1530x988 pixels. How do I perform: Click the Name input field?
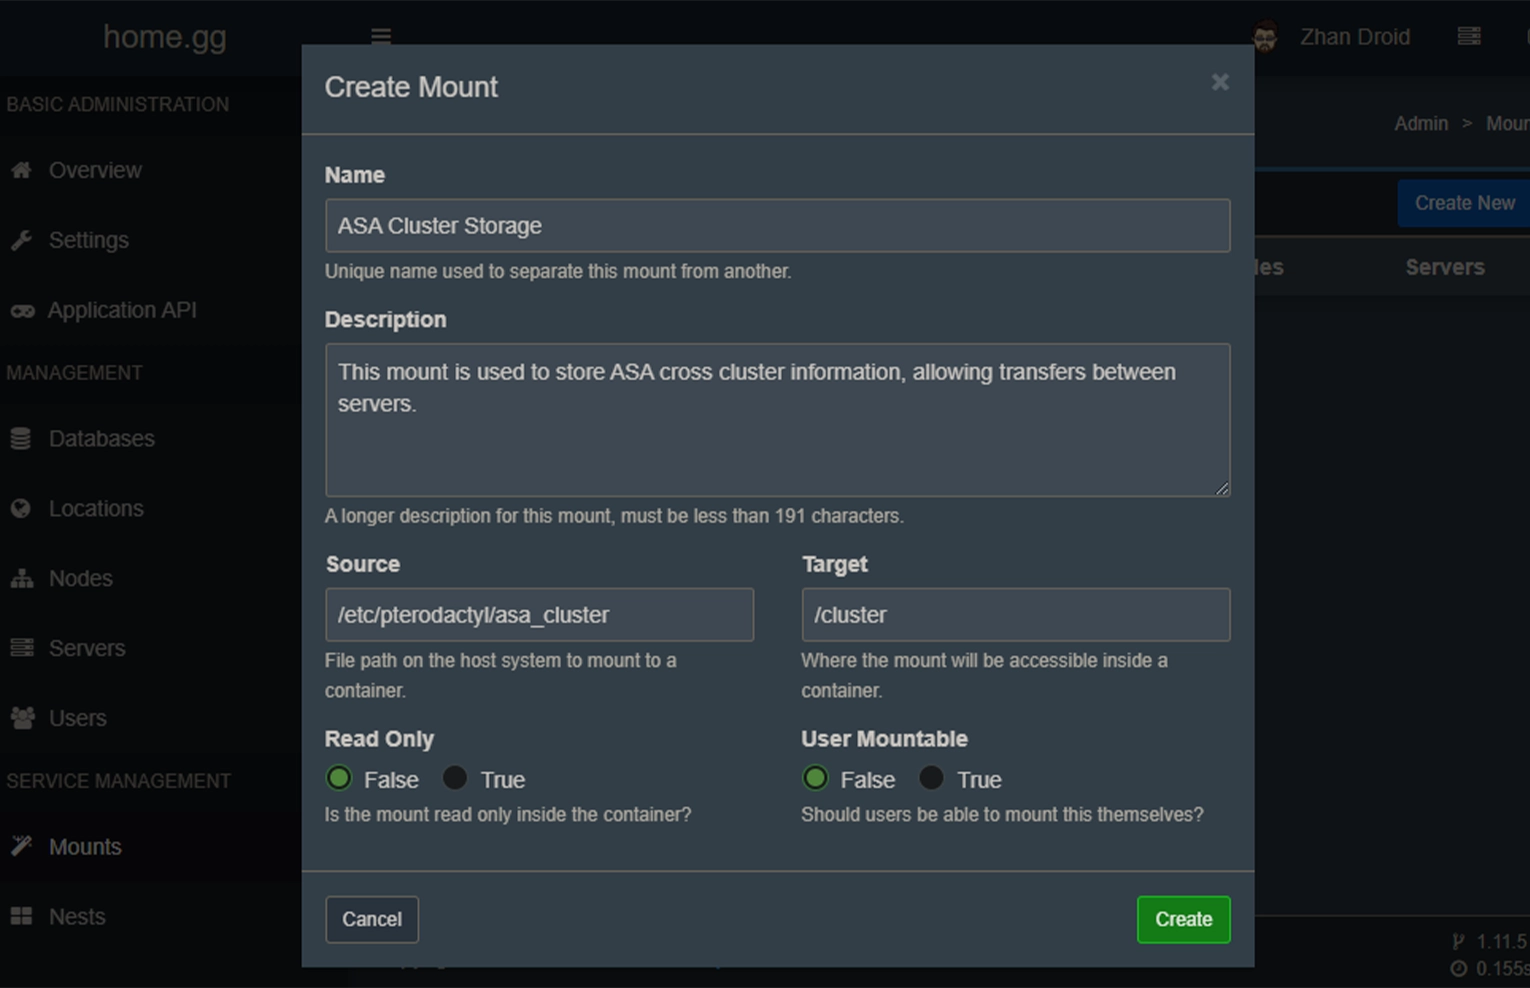777,226
